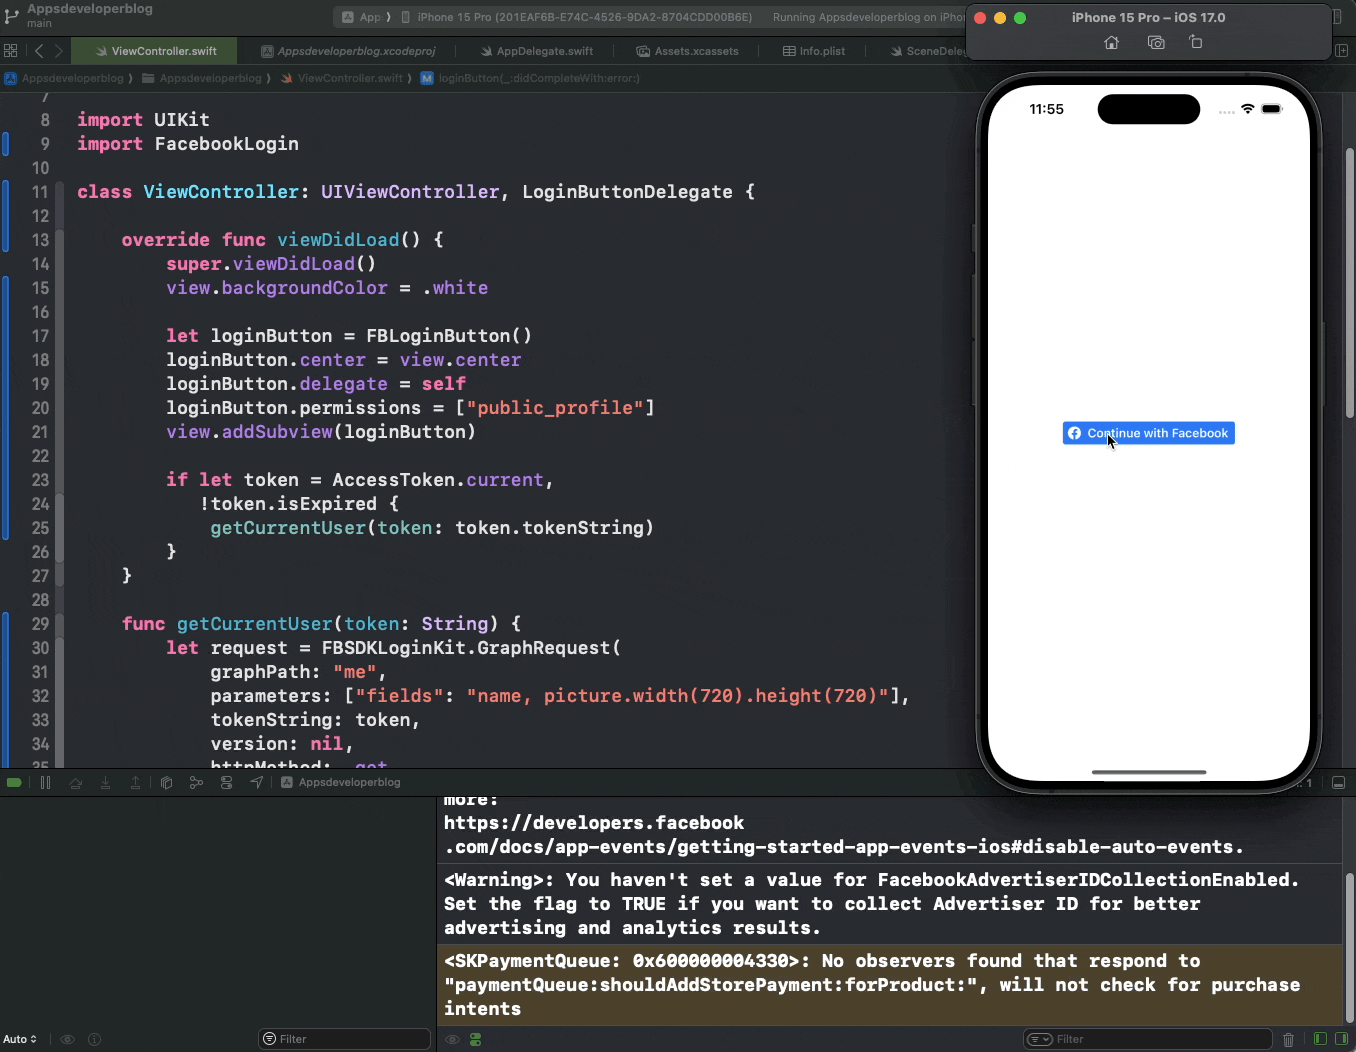Toggle the Quick Look eye icon bottom left
Screen dimensions: 1356x1052
67,1039
